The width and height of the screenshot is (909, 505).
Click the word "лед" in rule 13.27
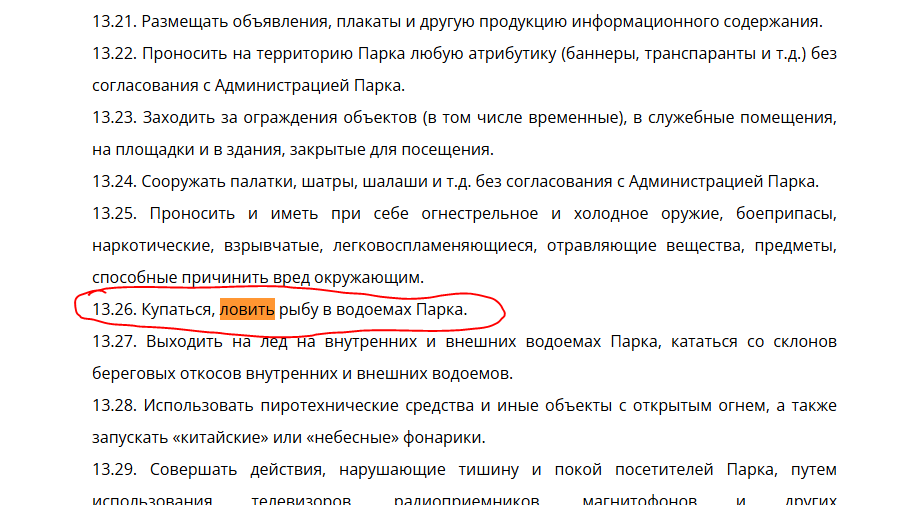(273, 341)
